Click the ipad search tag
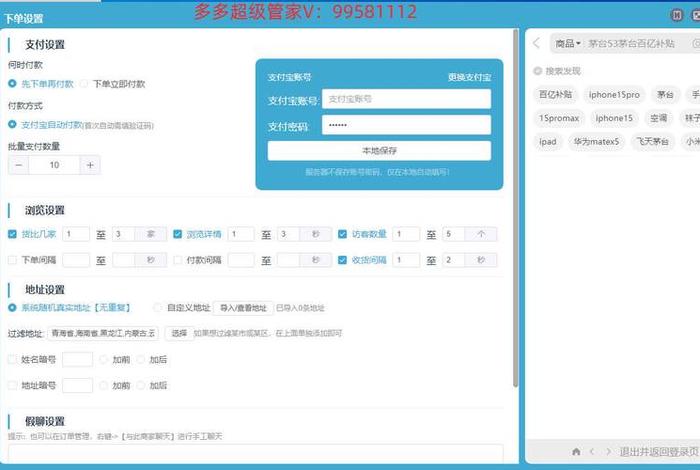 548,142
